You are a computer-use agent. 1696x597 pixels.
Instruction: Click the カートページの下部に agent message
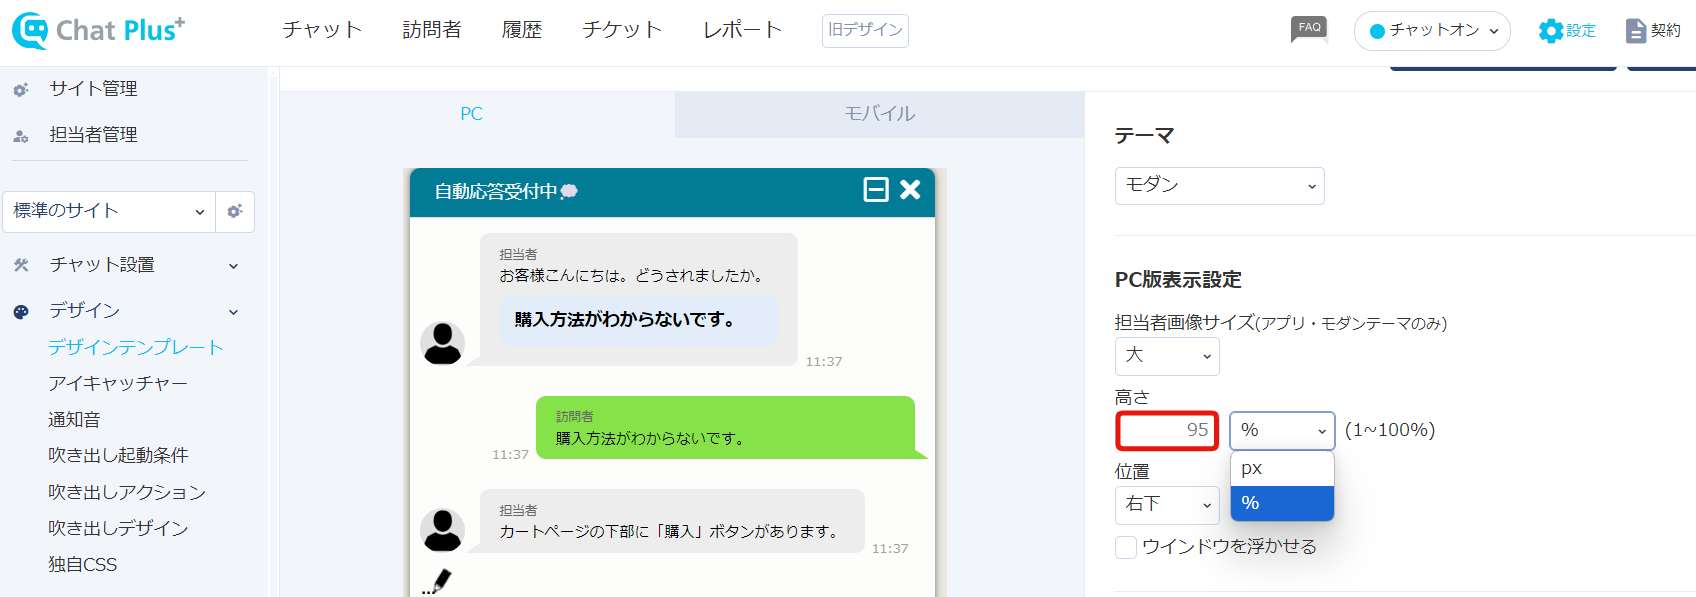tap(672, 521)
